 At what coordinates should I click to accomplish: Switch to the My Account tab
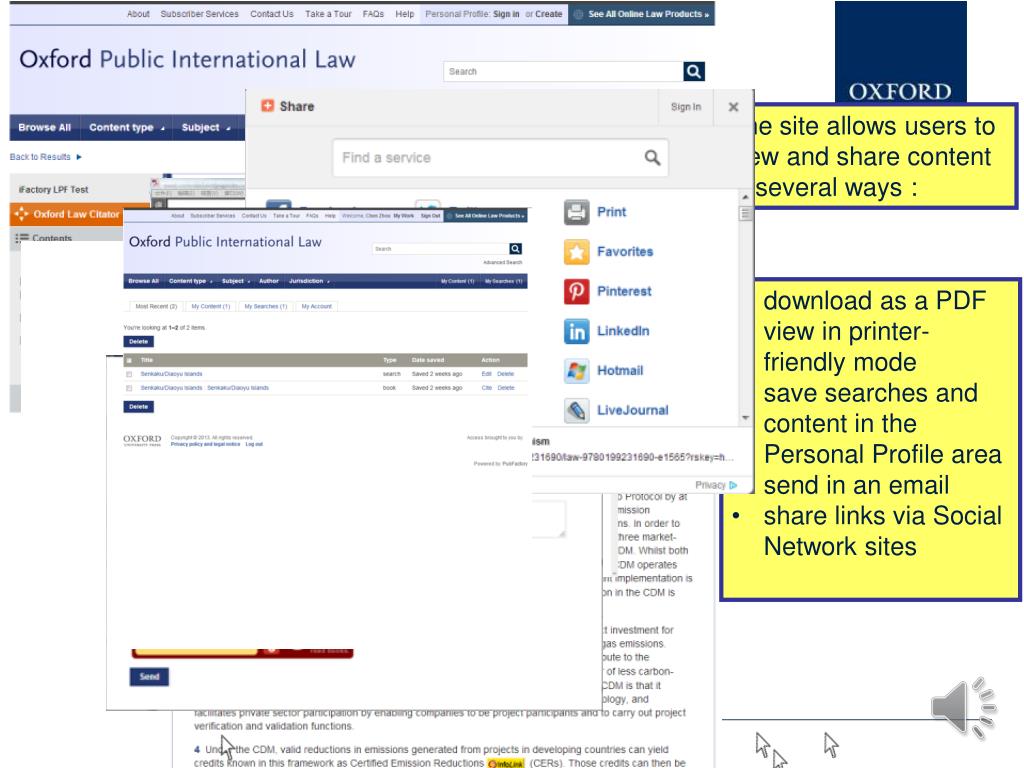pos(316,306)
